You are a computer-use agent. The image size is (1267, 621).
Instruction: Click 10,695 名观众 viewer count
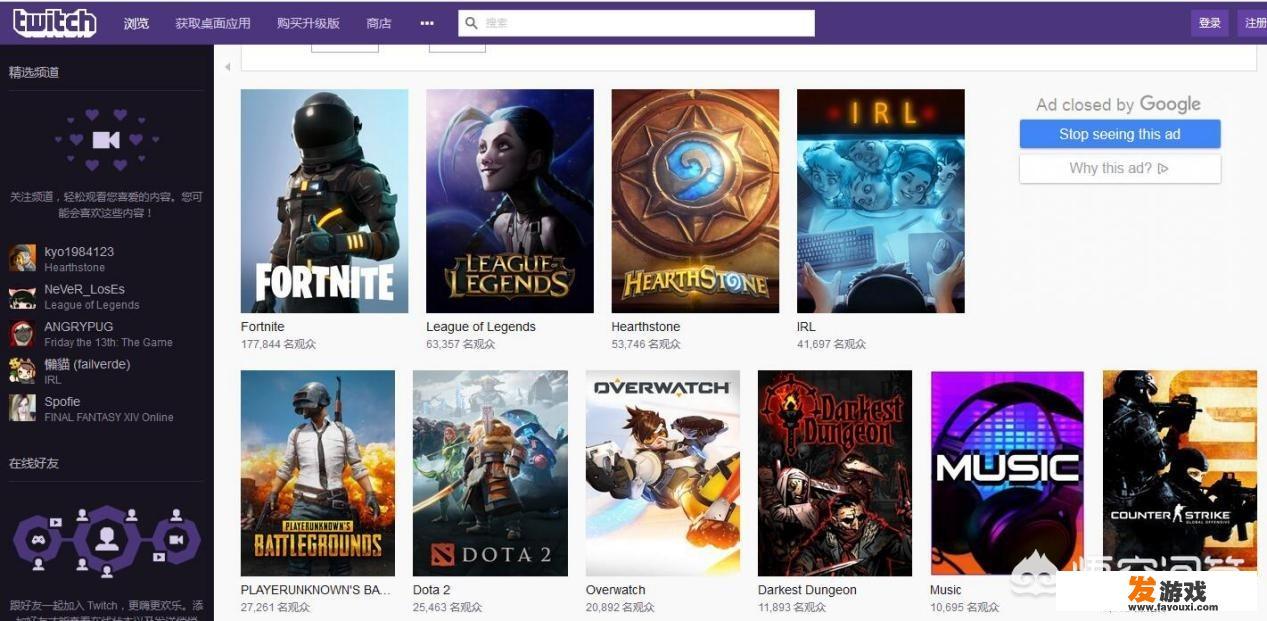pyautogui.click(x=965, y=607)
